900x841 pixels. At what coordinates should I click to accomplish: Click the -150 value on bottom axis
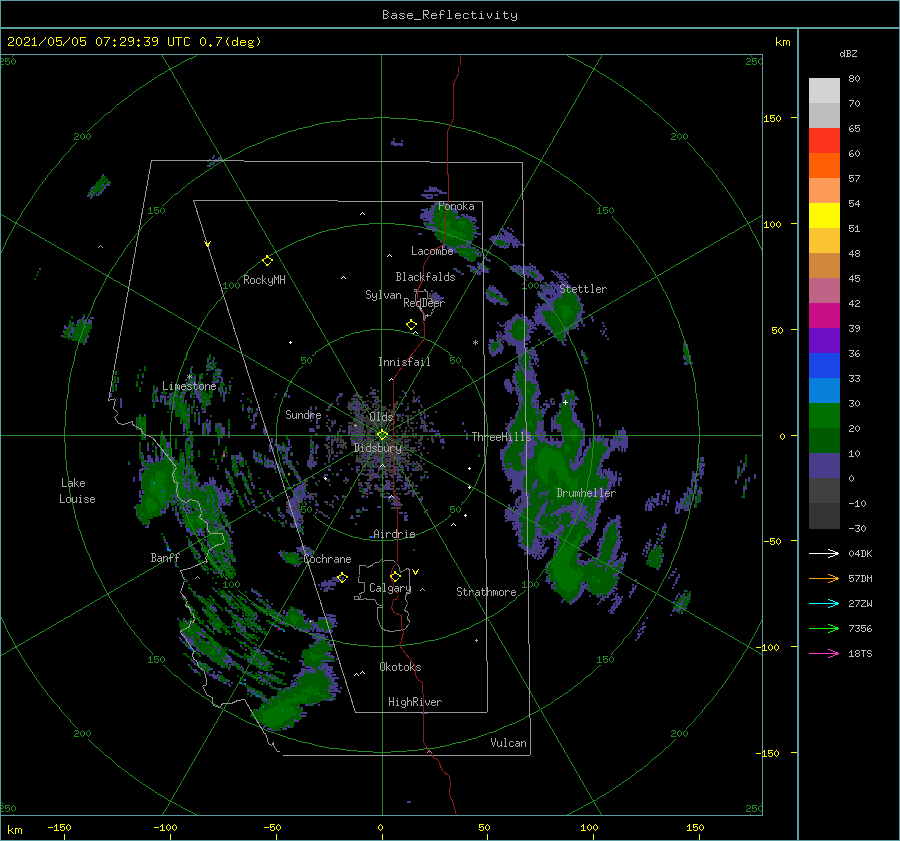click(x=60, y=827)
